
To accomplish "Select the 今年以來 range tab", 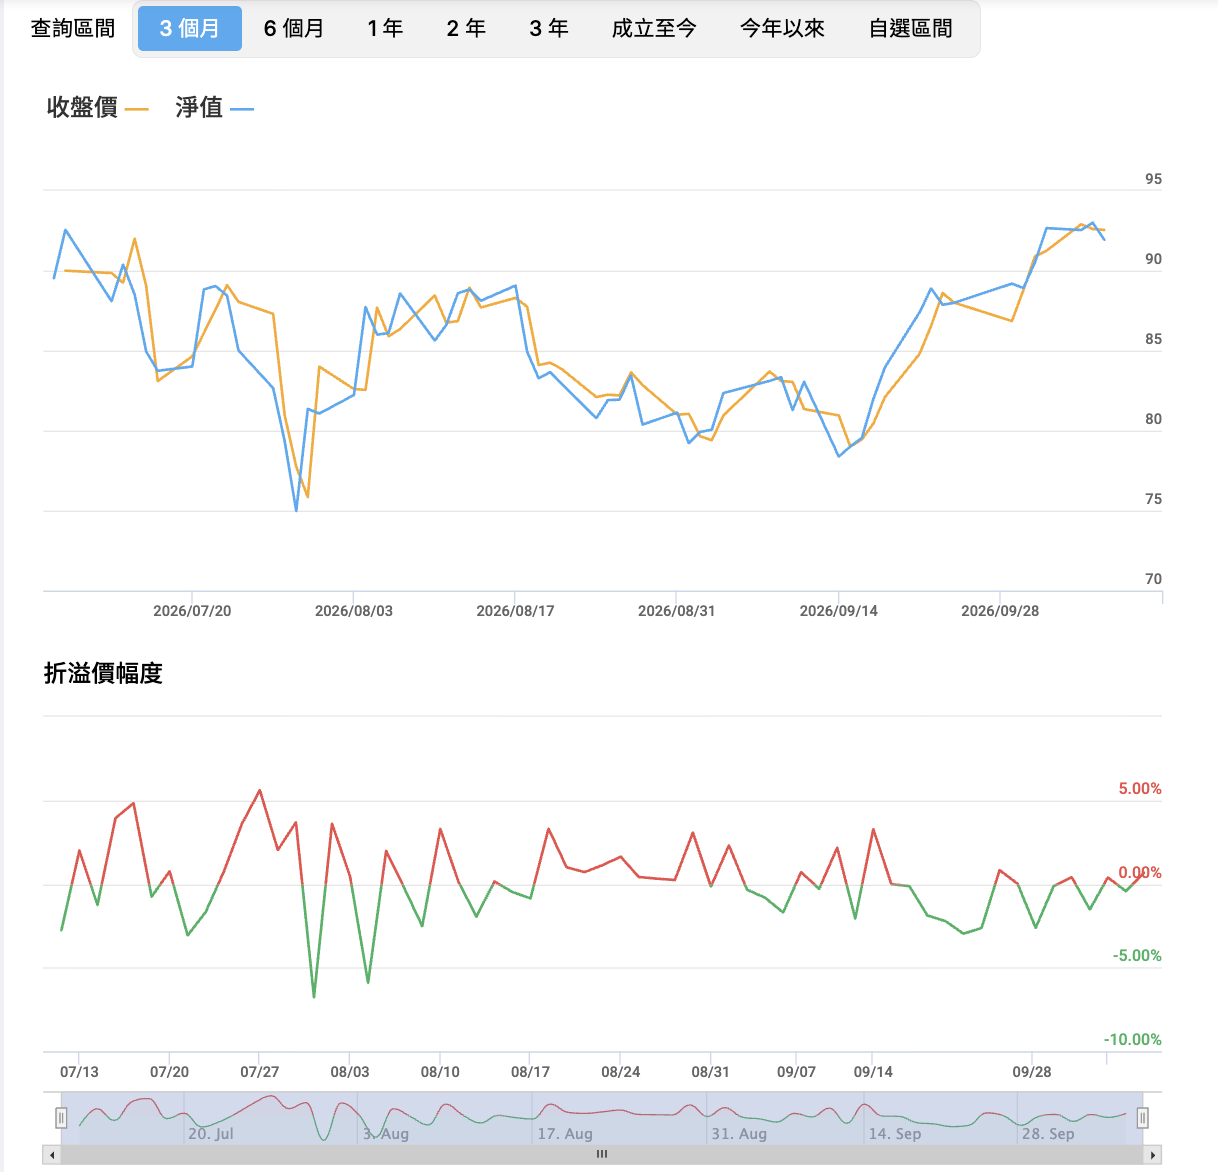I will tap(782, 29).
